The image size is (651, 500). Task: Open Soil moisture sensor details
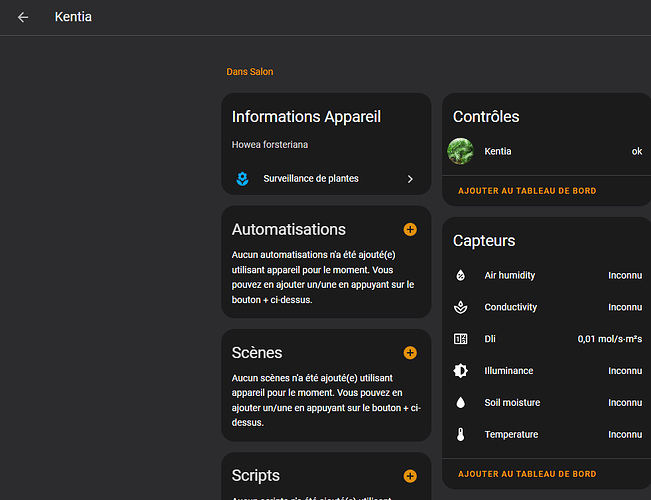pos(546,402)
